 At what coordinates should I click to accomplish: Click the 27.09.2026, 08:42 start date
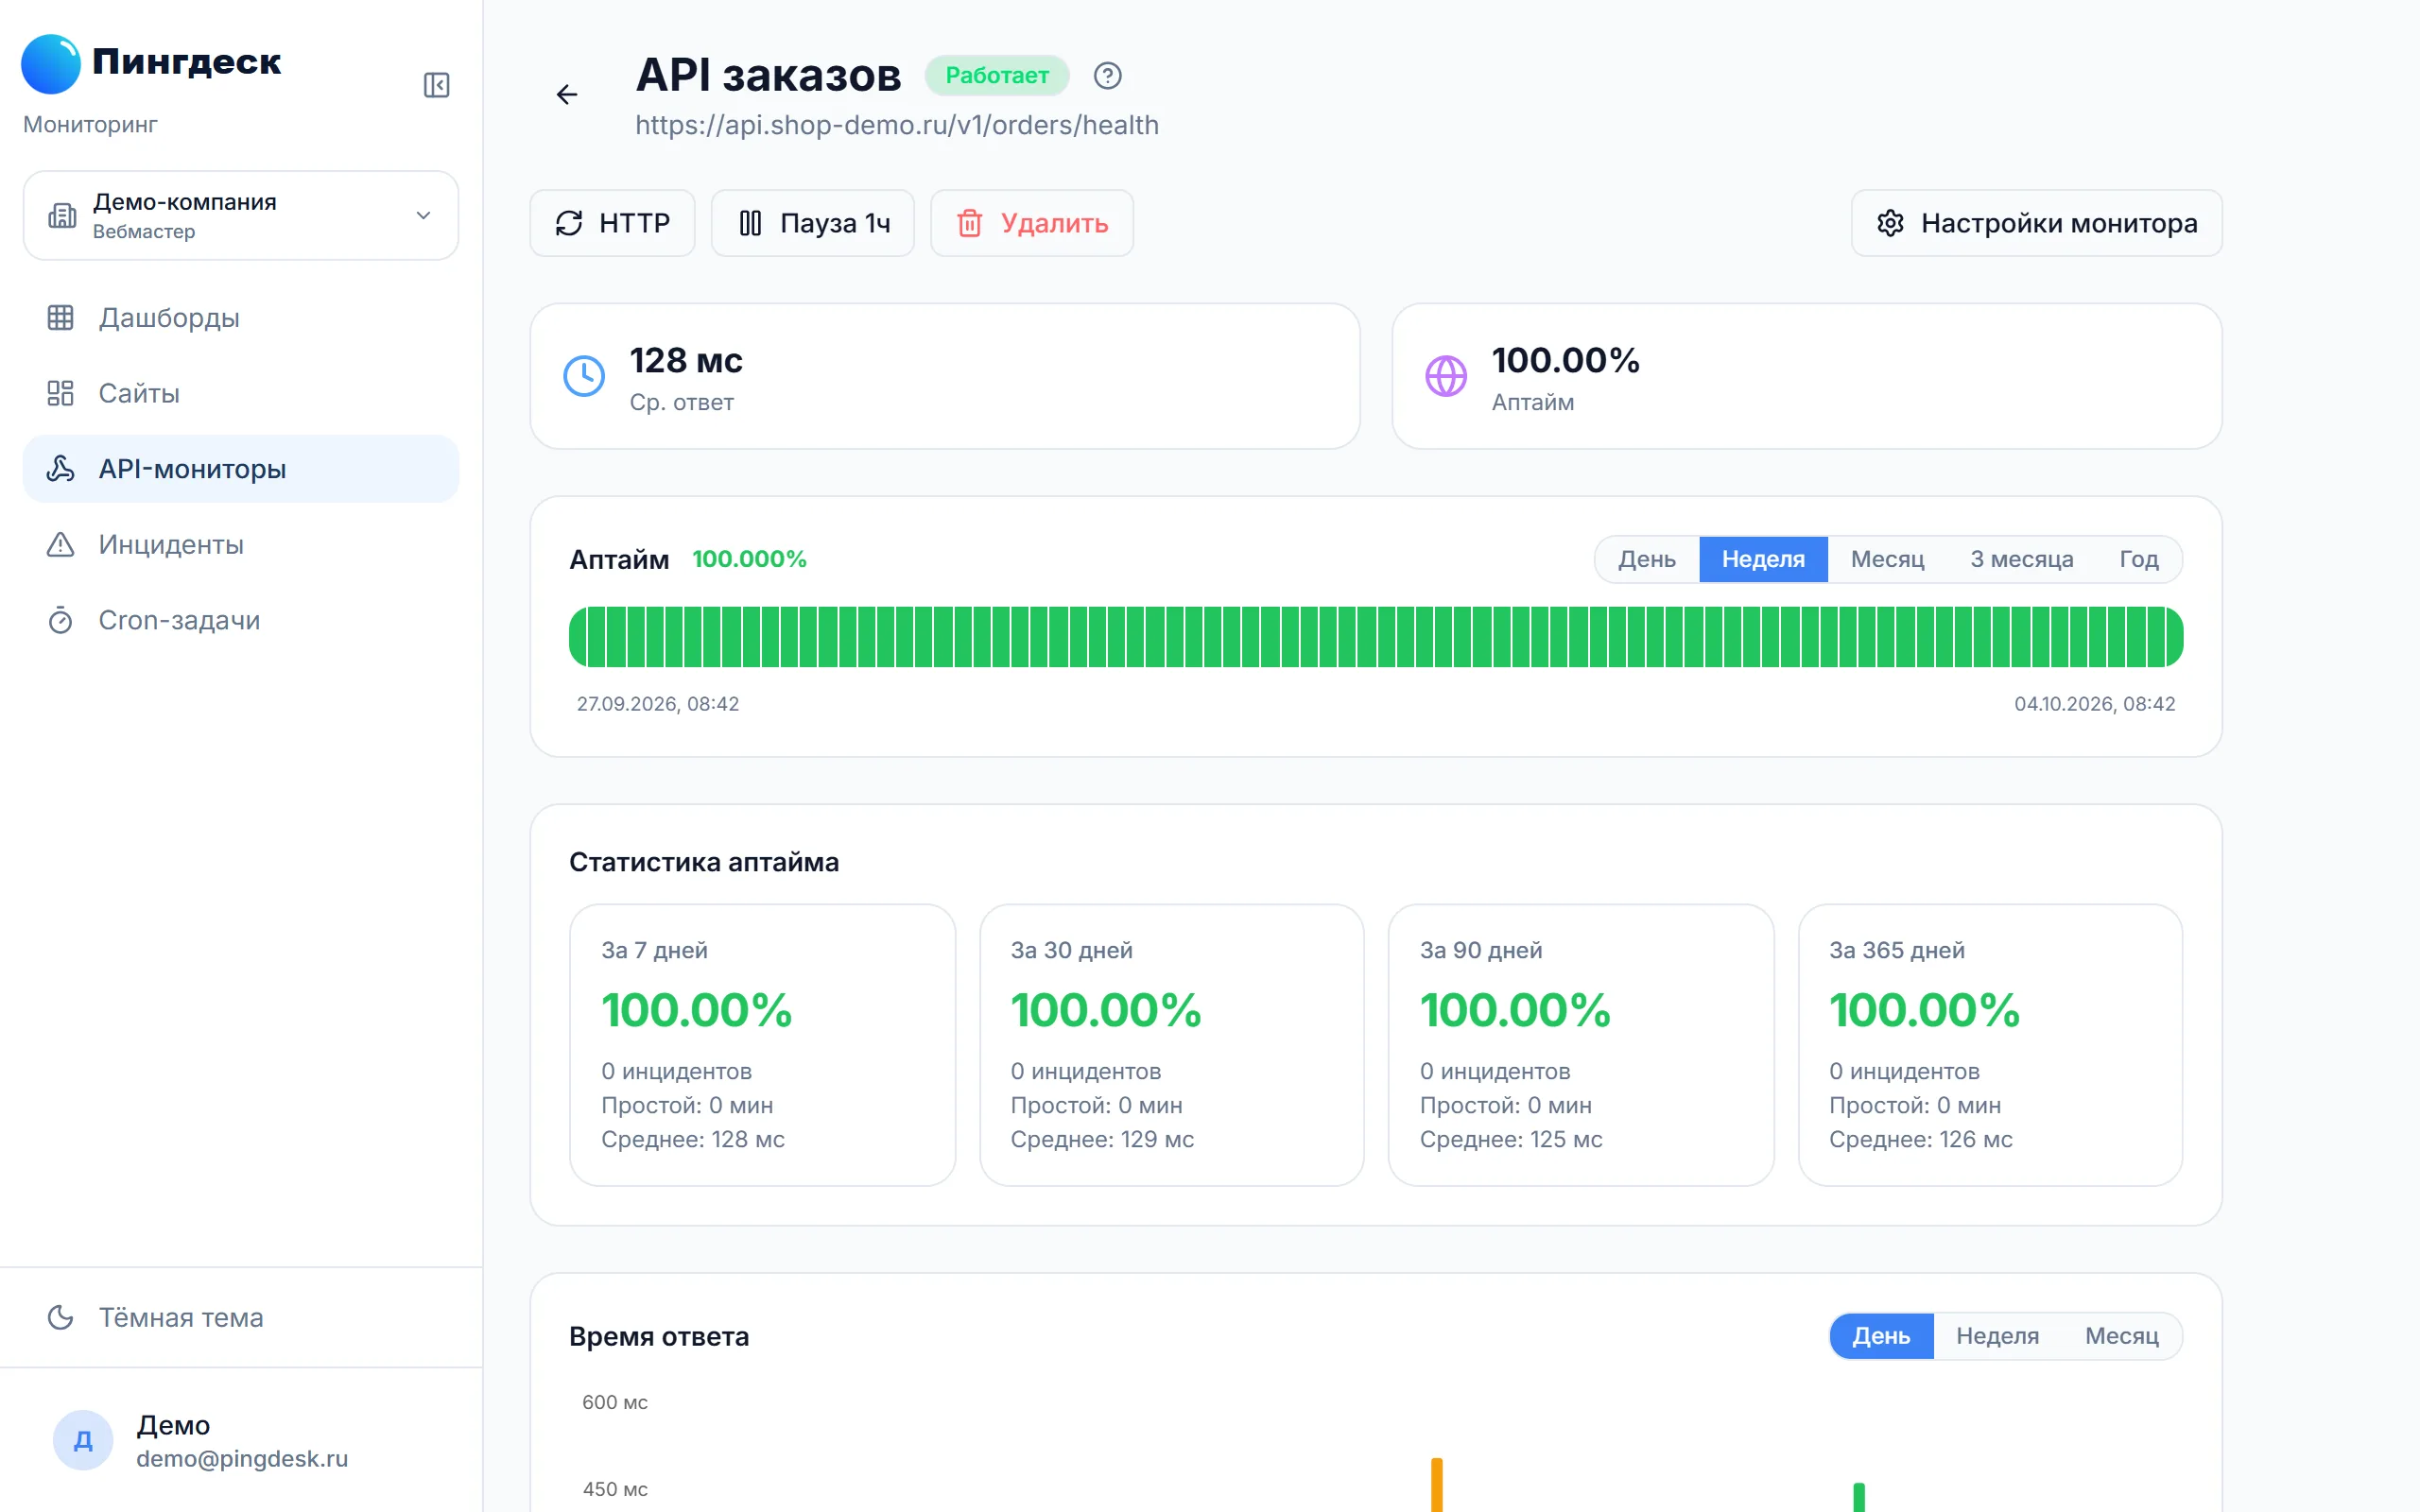click(658, 704)
